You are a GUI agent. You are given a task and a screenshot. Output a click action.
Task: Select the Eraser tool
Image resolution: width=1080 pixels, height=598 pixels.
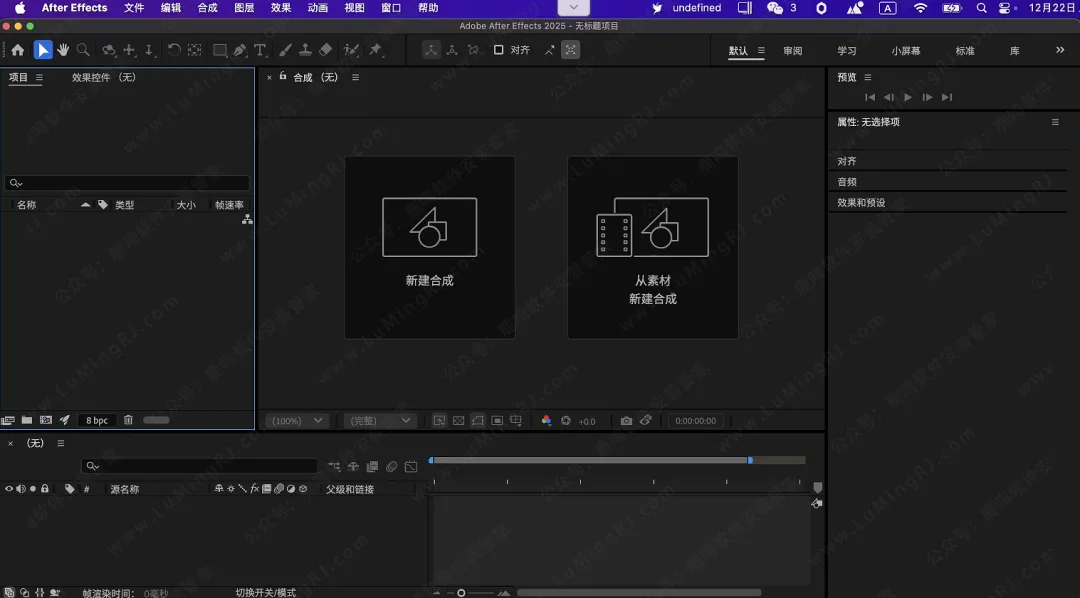[325, 50]
